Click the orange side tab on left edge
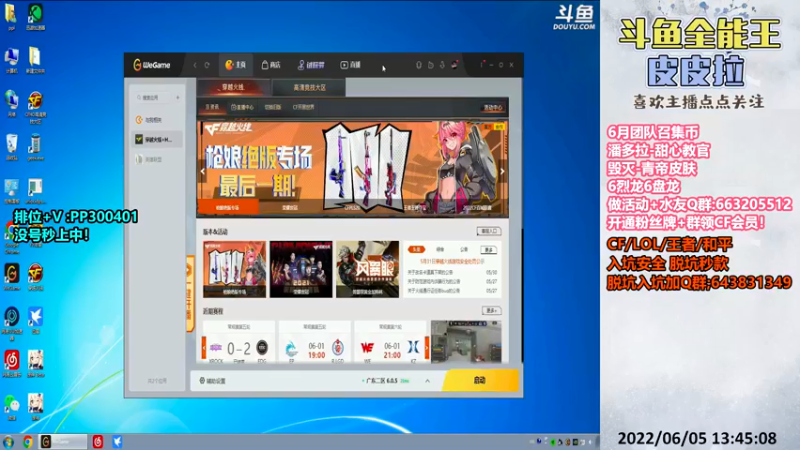 pos(190,293)
